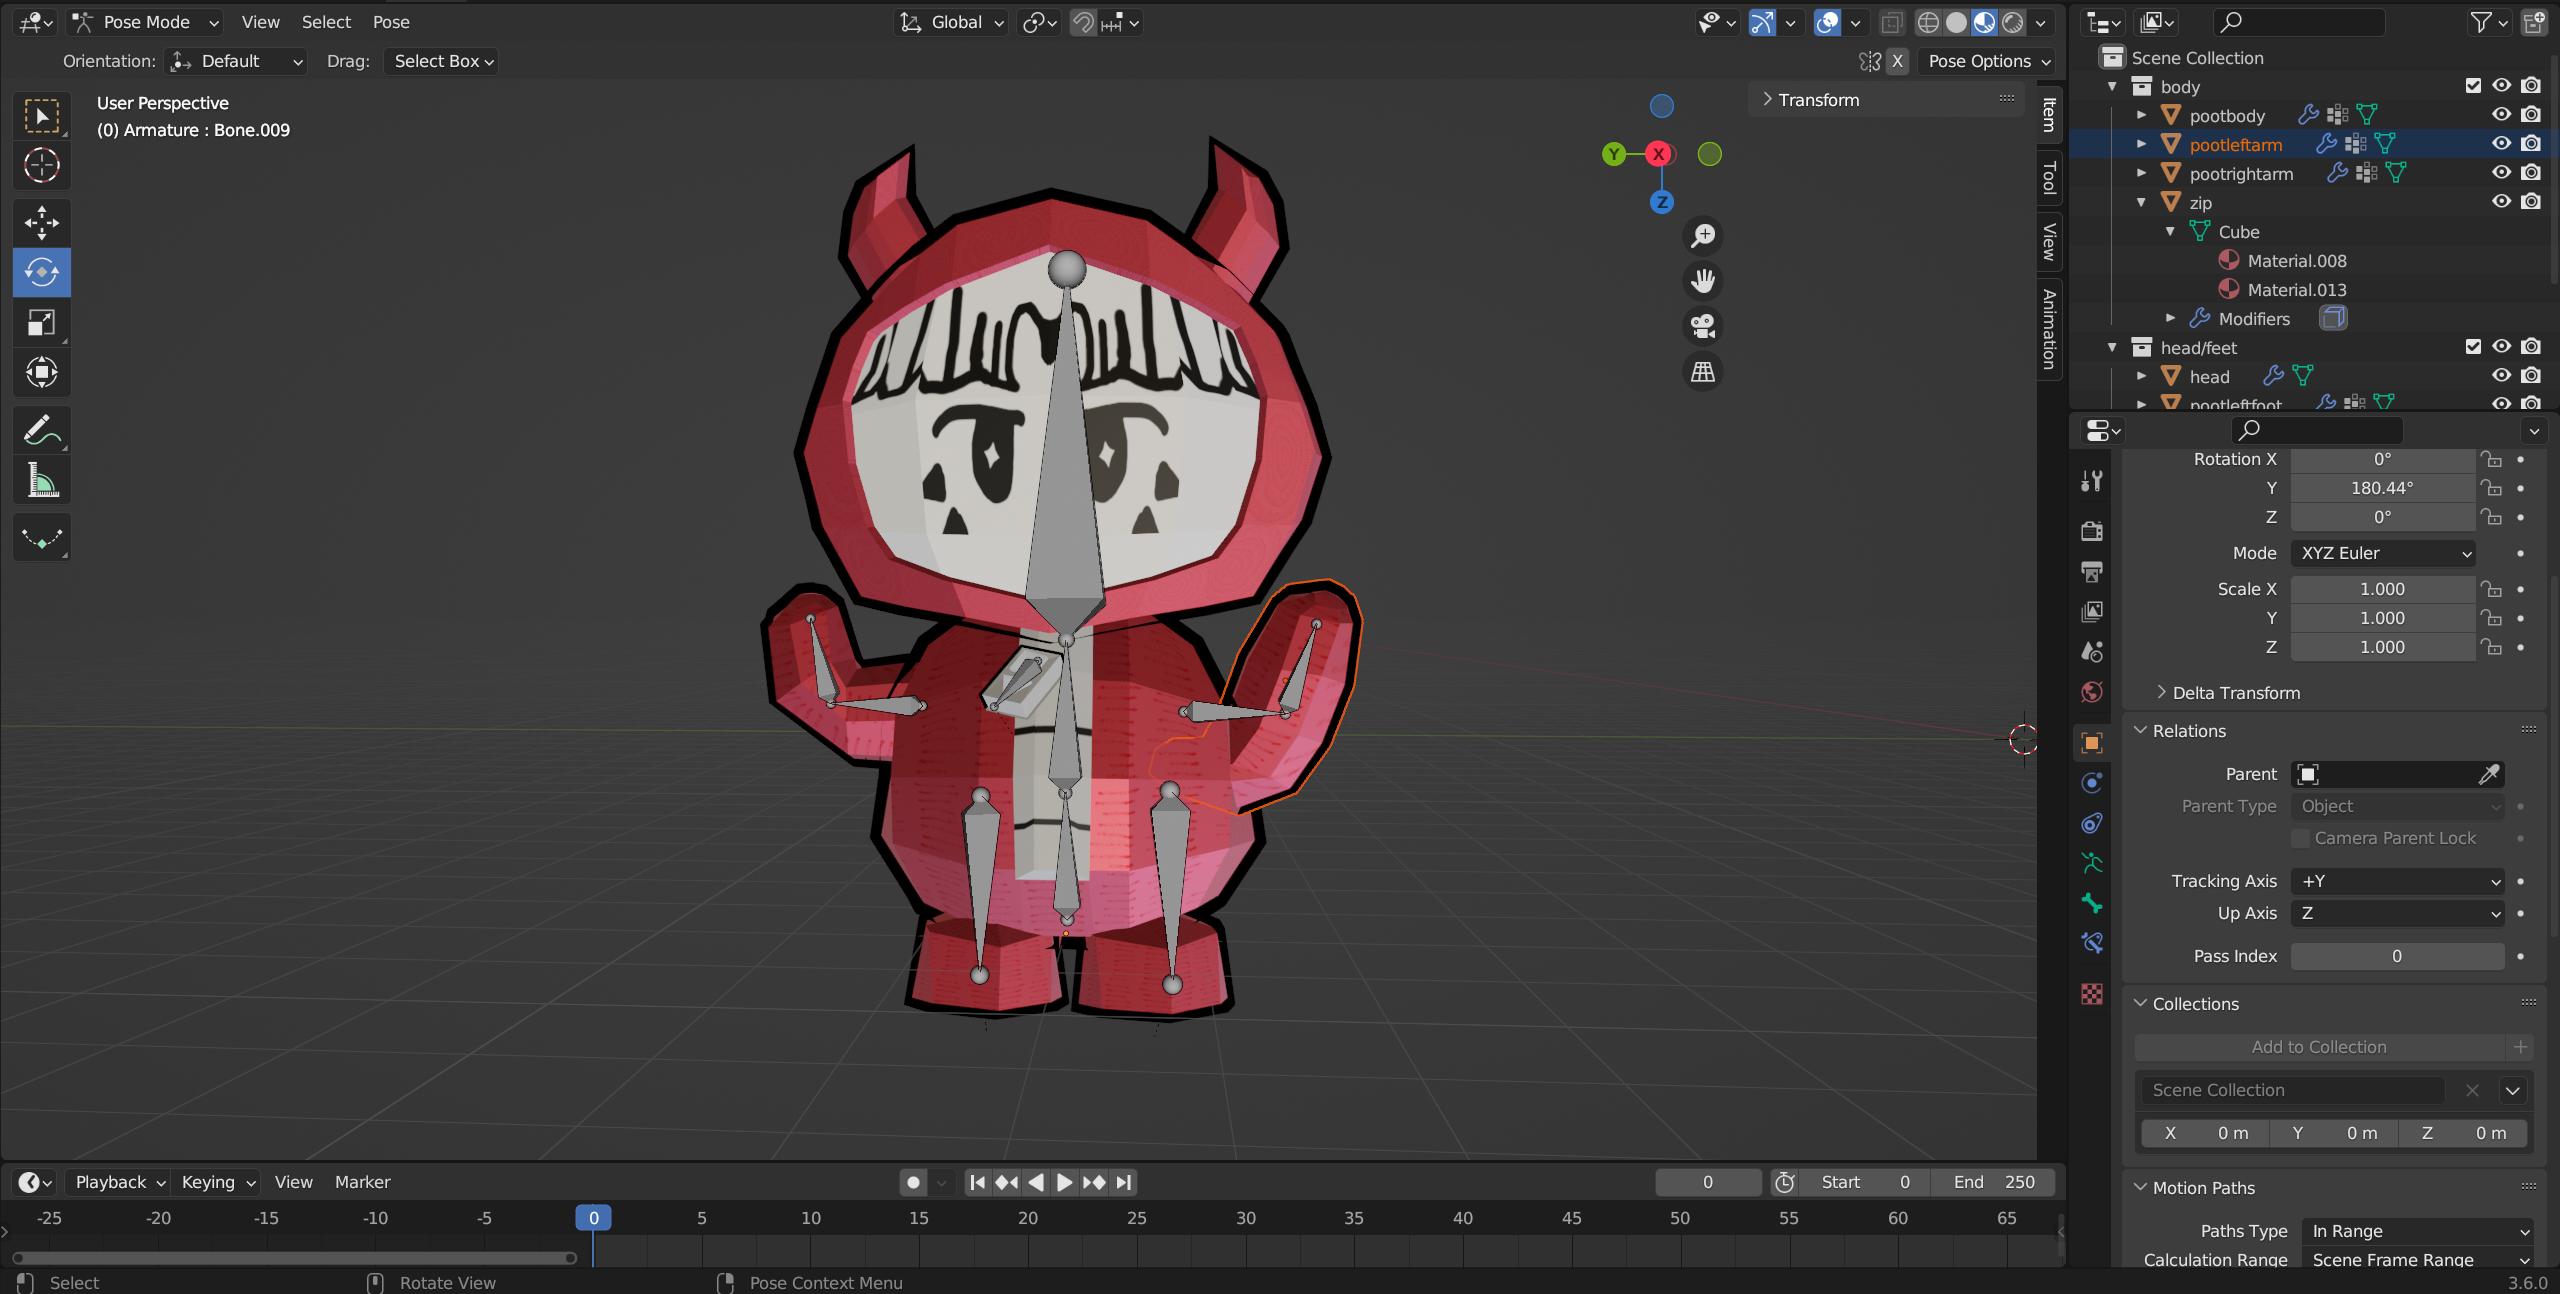Choose the Scale tool
2560x1294 pixels.
[x=41, y=322]
